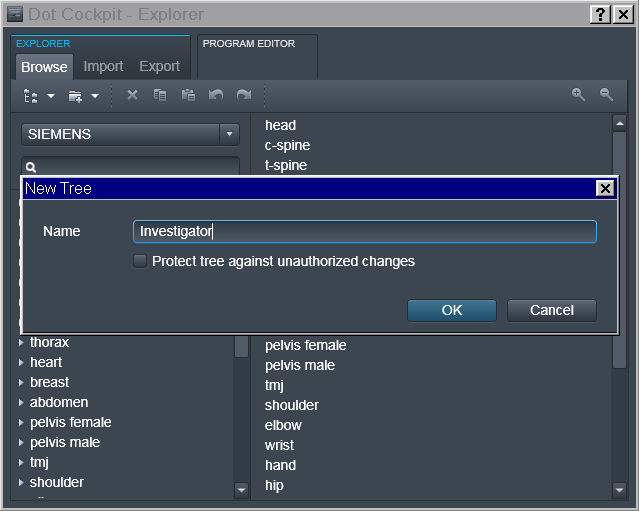The height and width of the screenshot is (511, 639).
Task: Click the search input field
Action: 130,167
